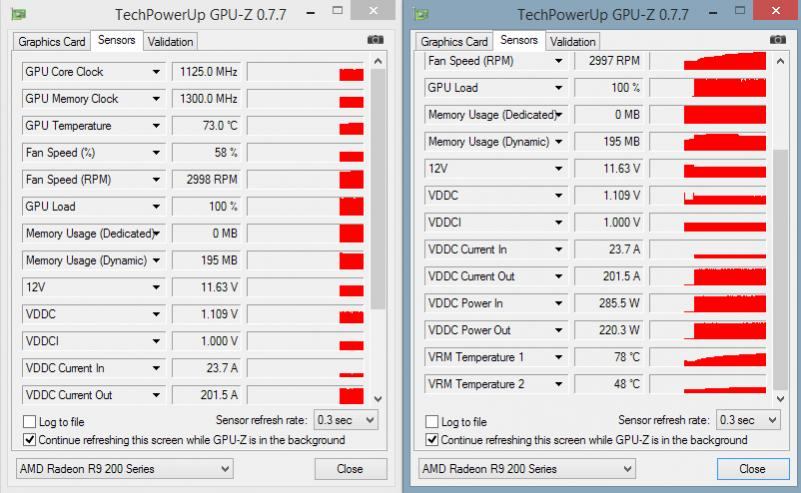Click scroll down arrow in left window sensor list
Viewport: 801px width, 493px height.
pyautogui.click(x=378, y=399)
